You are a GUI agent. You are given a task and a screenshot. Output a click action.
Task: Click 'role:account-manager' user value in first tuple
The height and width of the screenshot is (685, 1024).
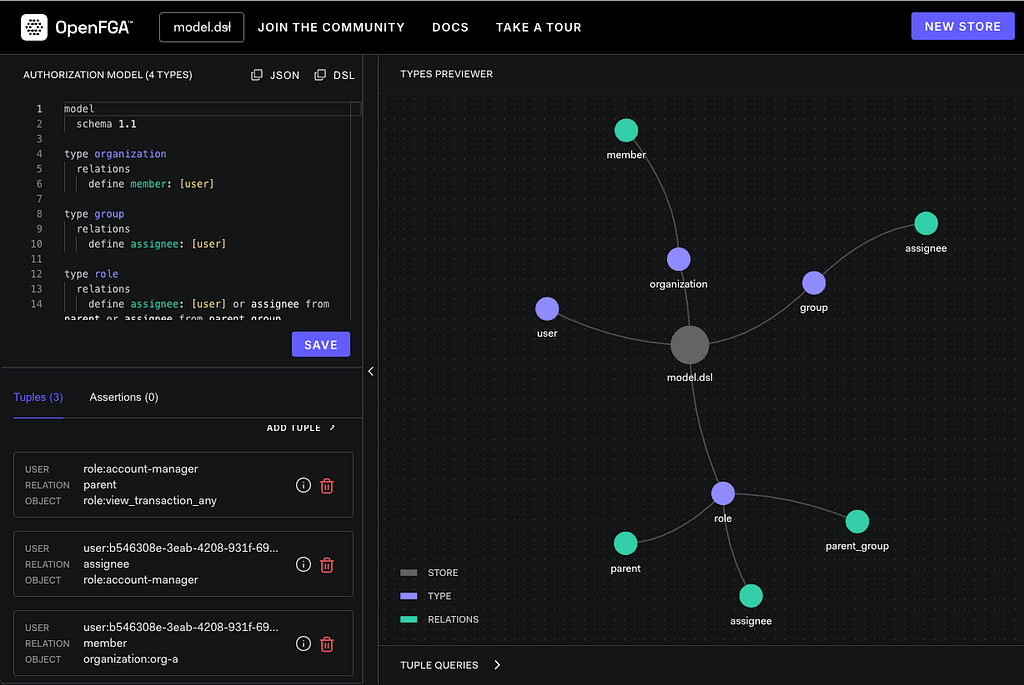140,469
